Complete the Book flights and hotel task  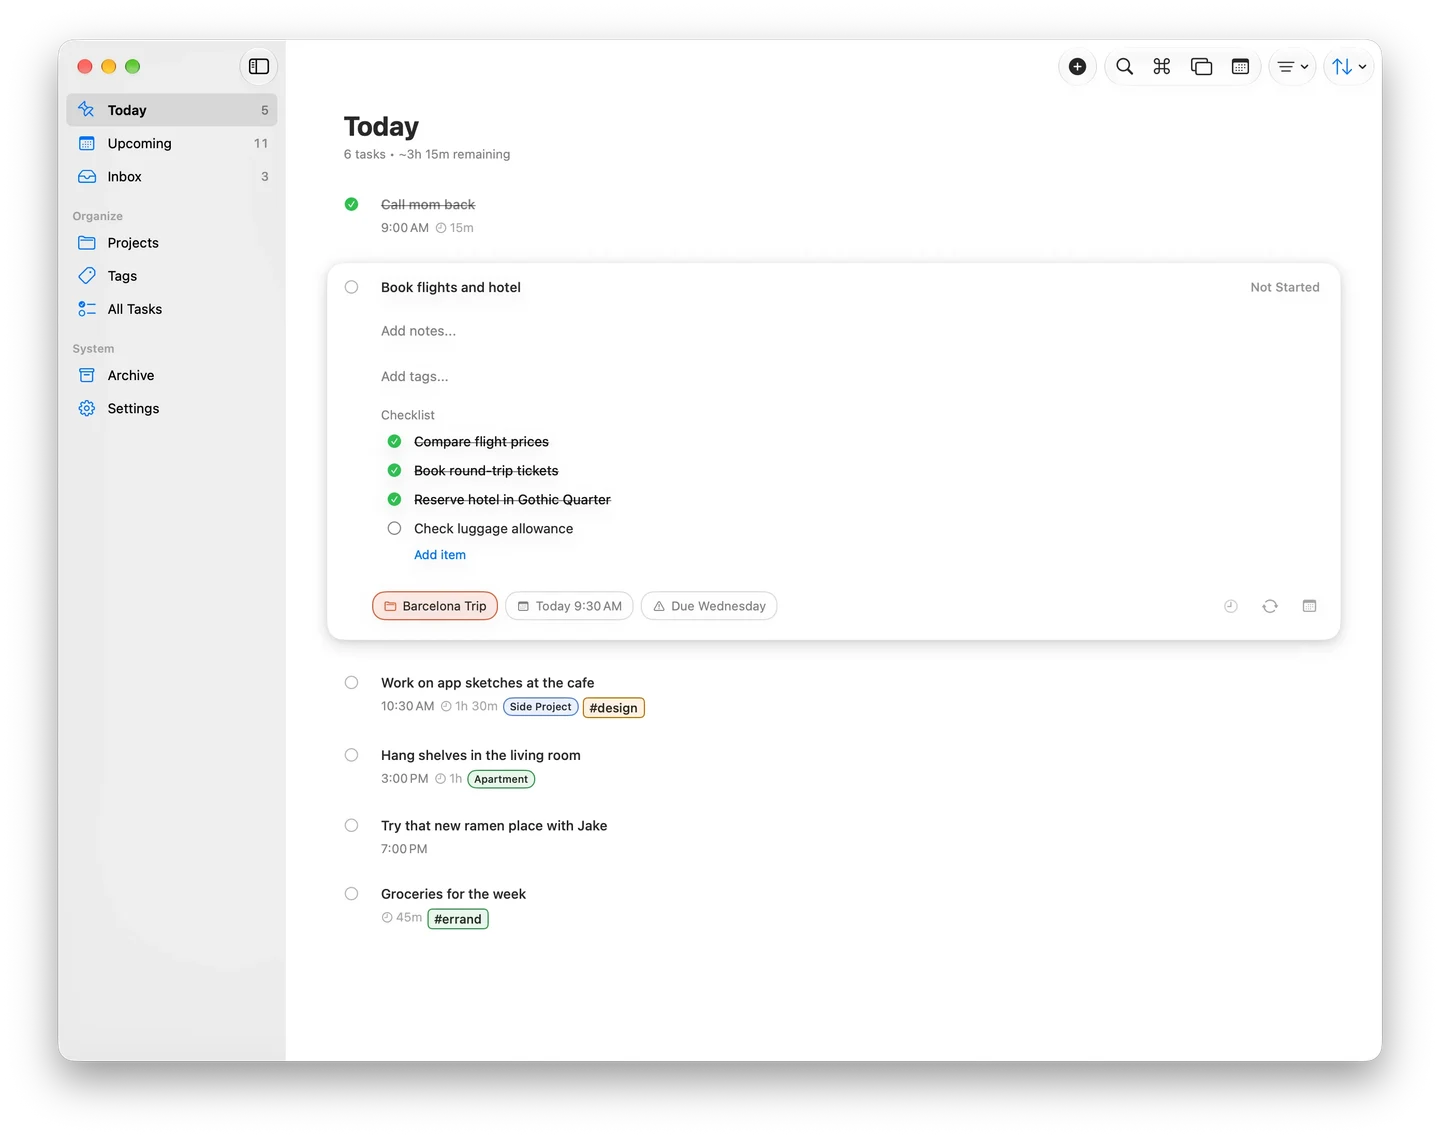coord(351,287)
